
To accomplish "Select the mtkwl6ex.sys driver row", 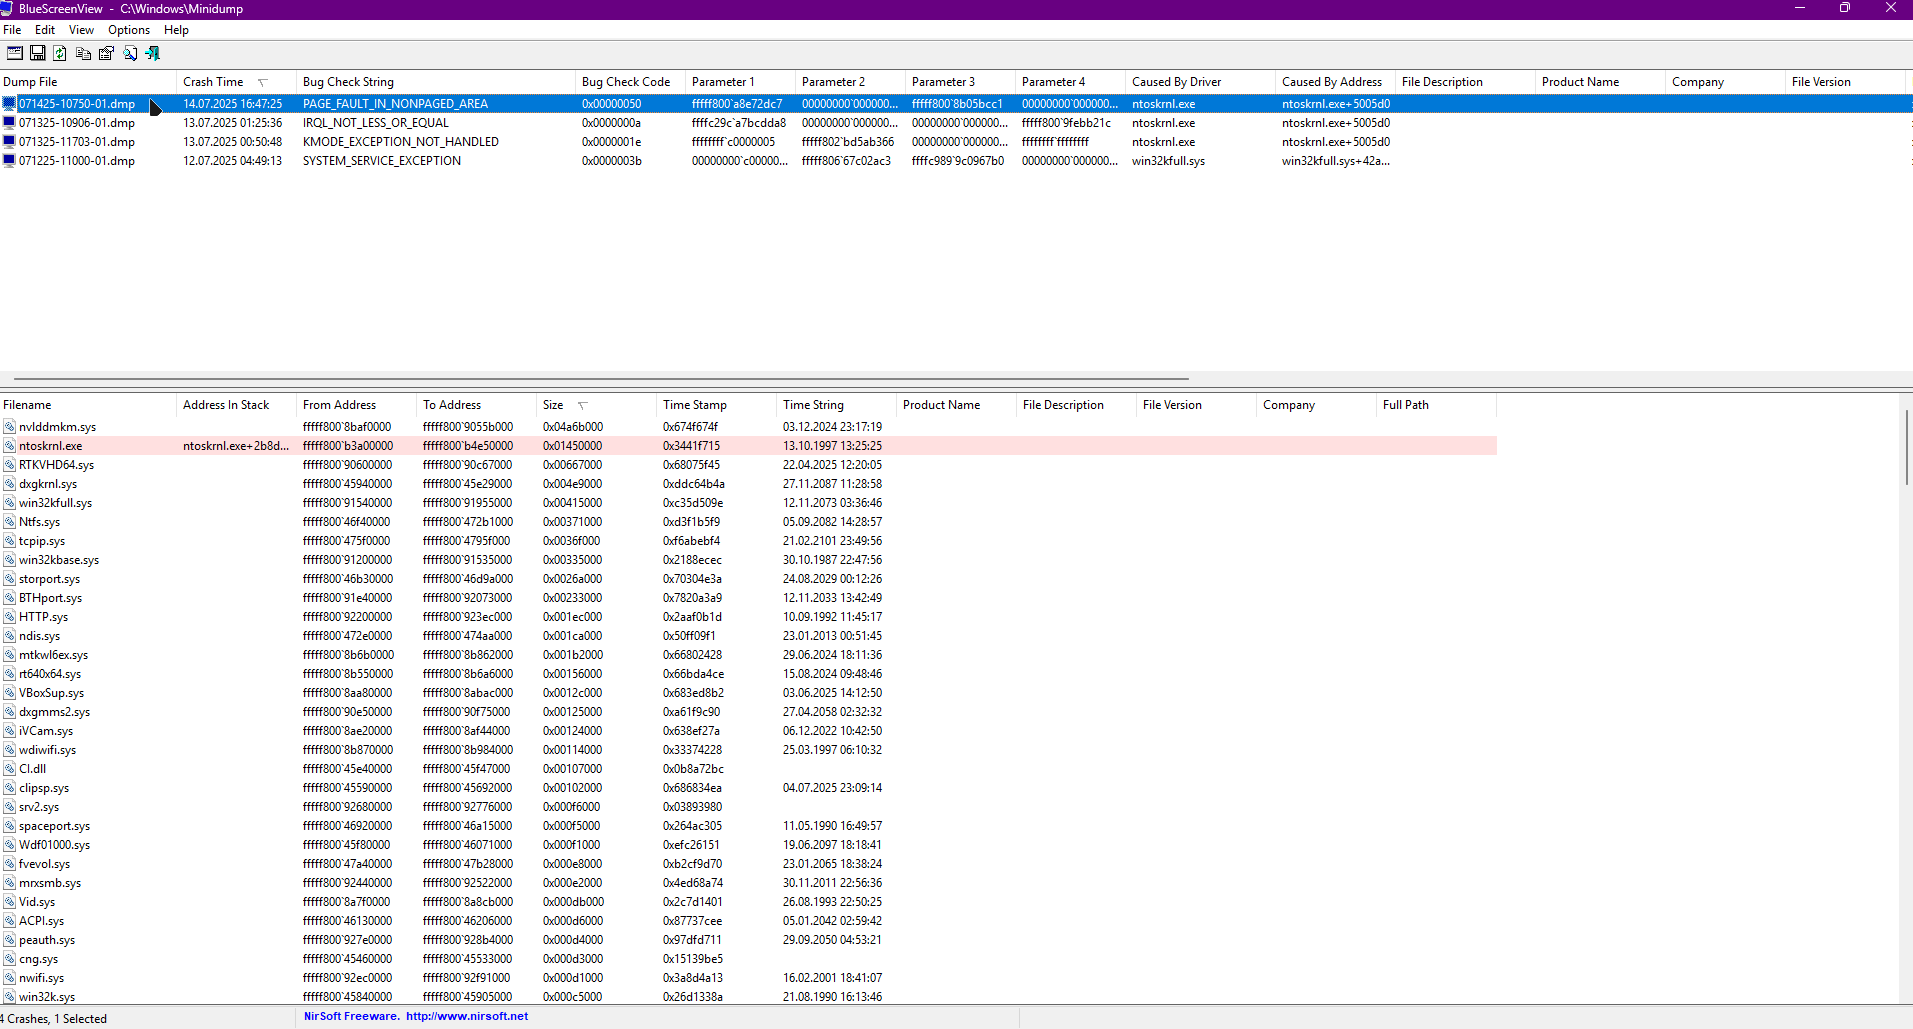I will [748, 655].
